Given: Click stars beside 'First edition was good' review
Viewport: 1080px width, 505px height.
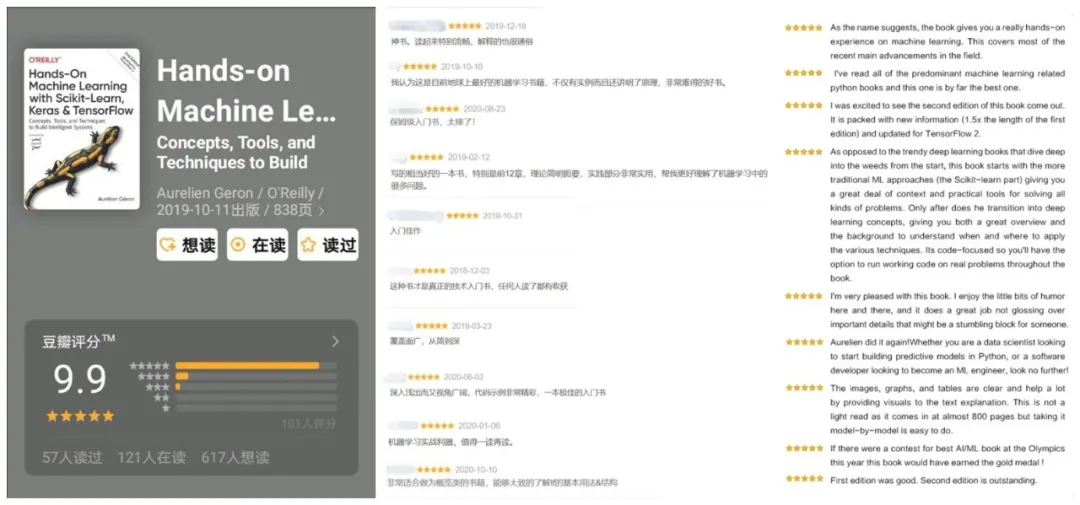Looking at the screenshot, I should click(x=804, y=478).
